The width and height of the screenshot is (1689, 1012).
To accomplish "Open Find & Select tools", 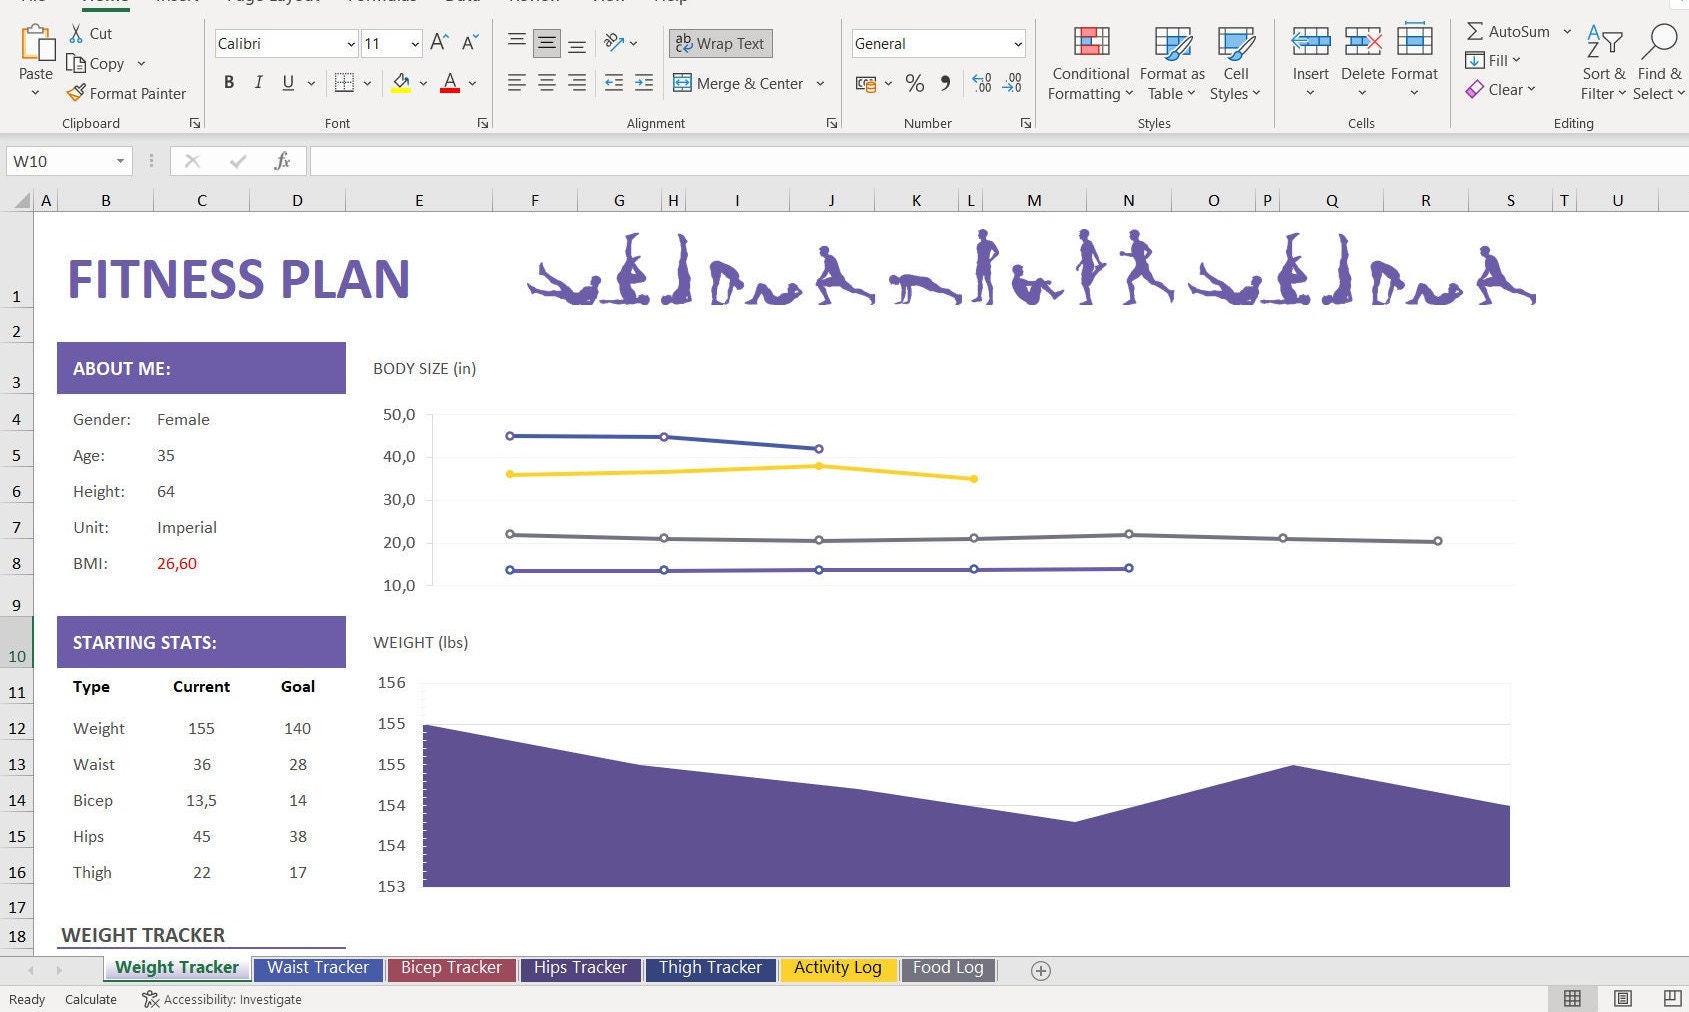I will (1658, 60).
